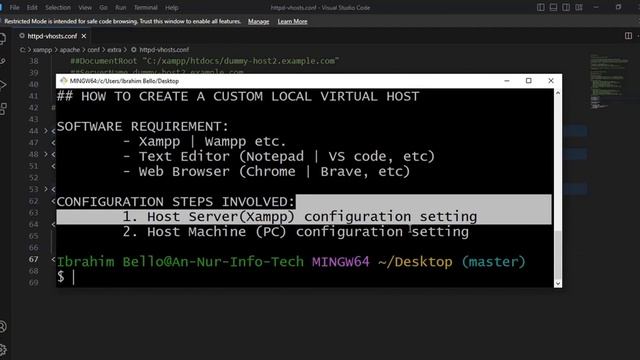Open the Go menu
Screen dimensions: 640x360
(103, 7)
